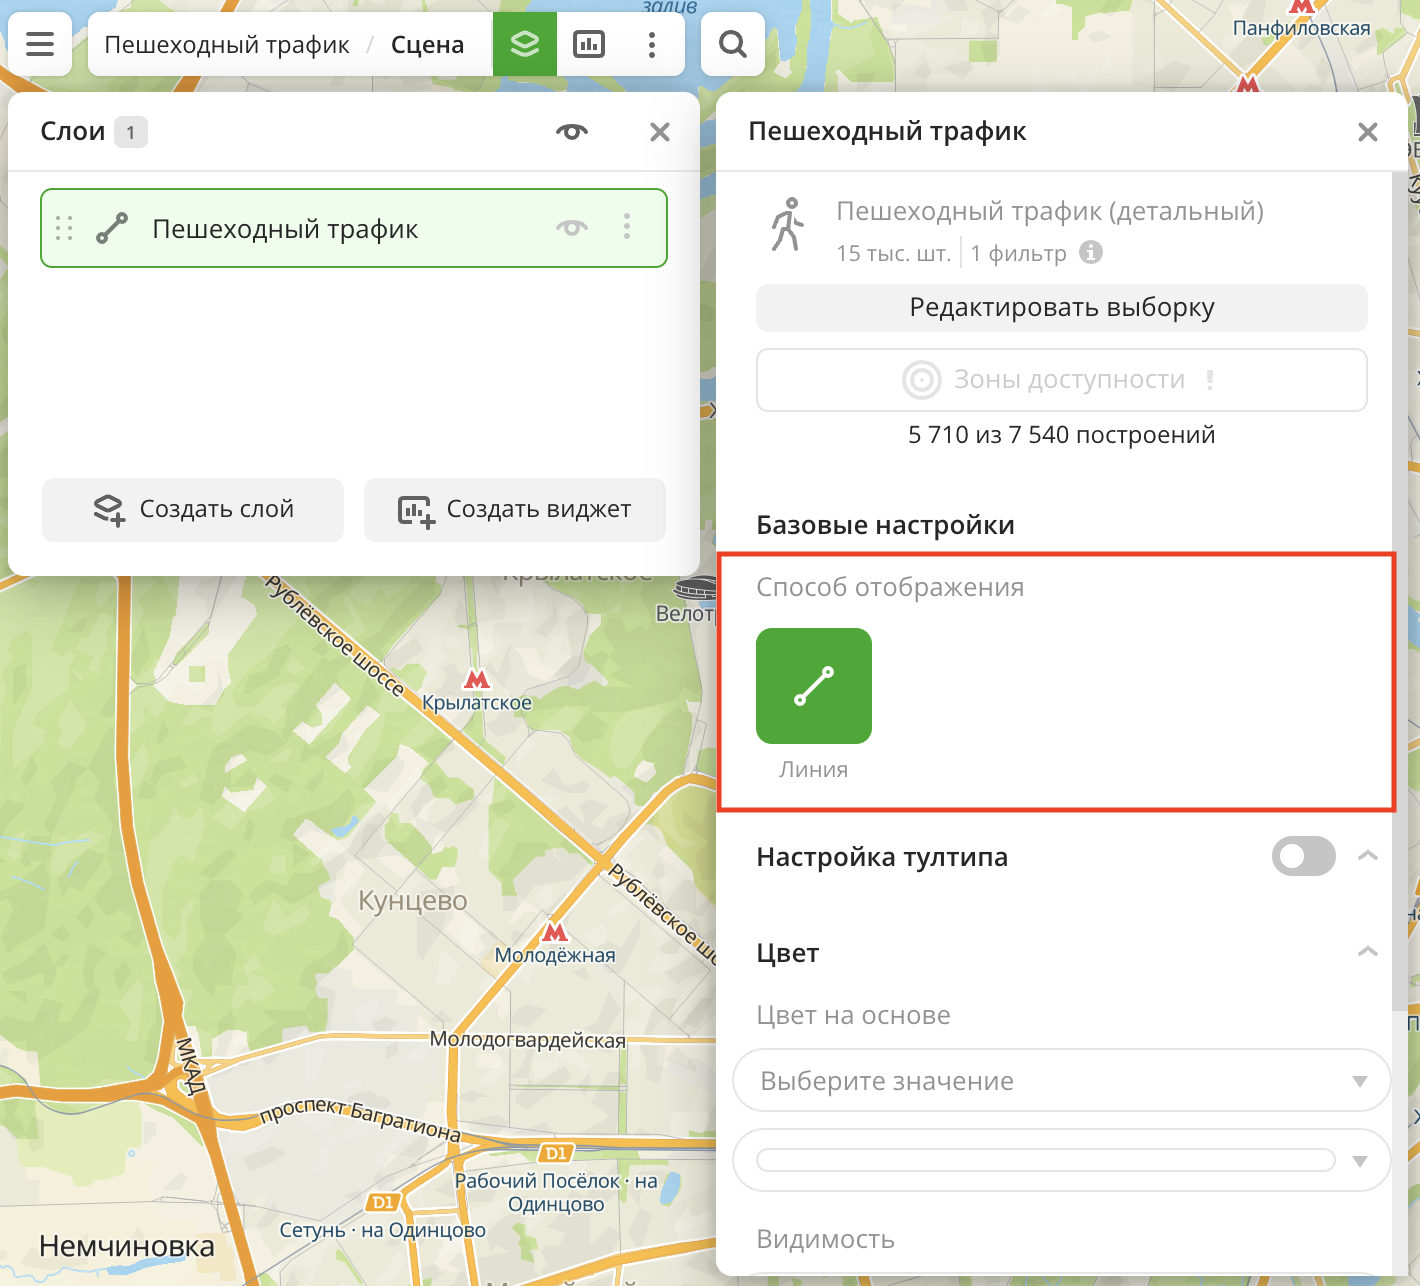Open the dashboard widgets icon
1420x1286 pixels.
(x=588, y=44)
